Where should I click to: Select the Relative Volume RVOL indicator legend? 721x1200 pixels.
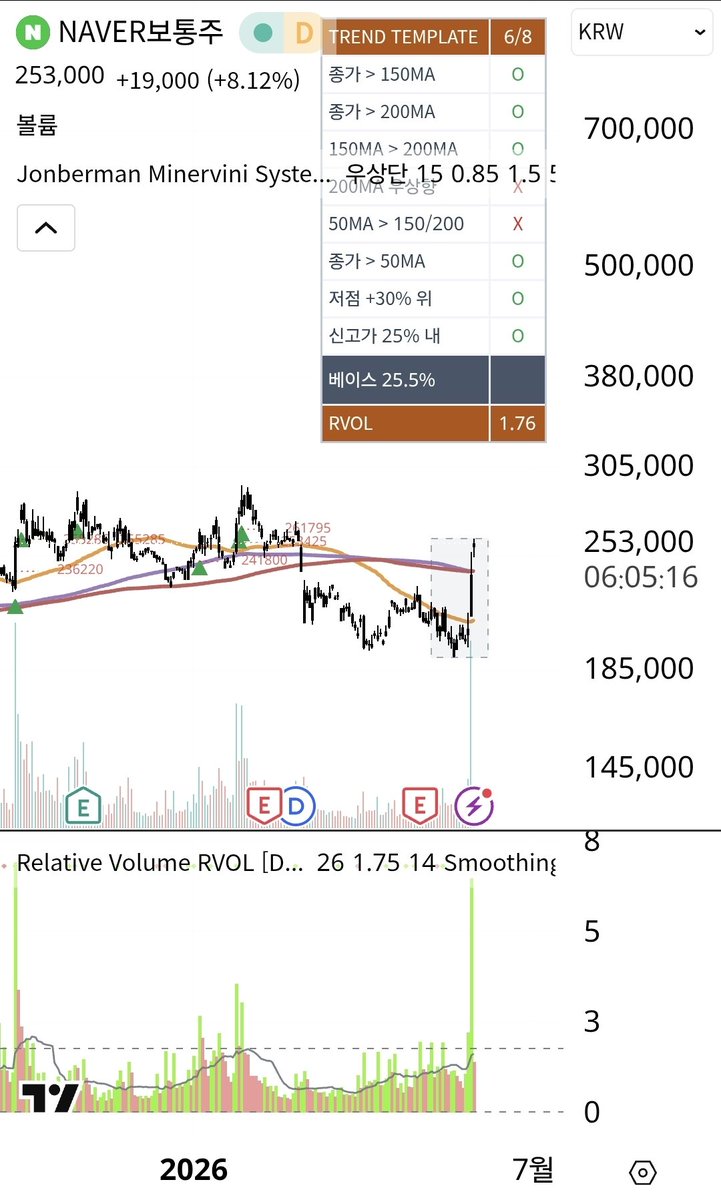tap(160, 862)
